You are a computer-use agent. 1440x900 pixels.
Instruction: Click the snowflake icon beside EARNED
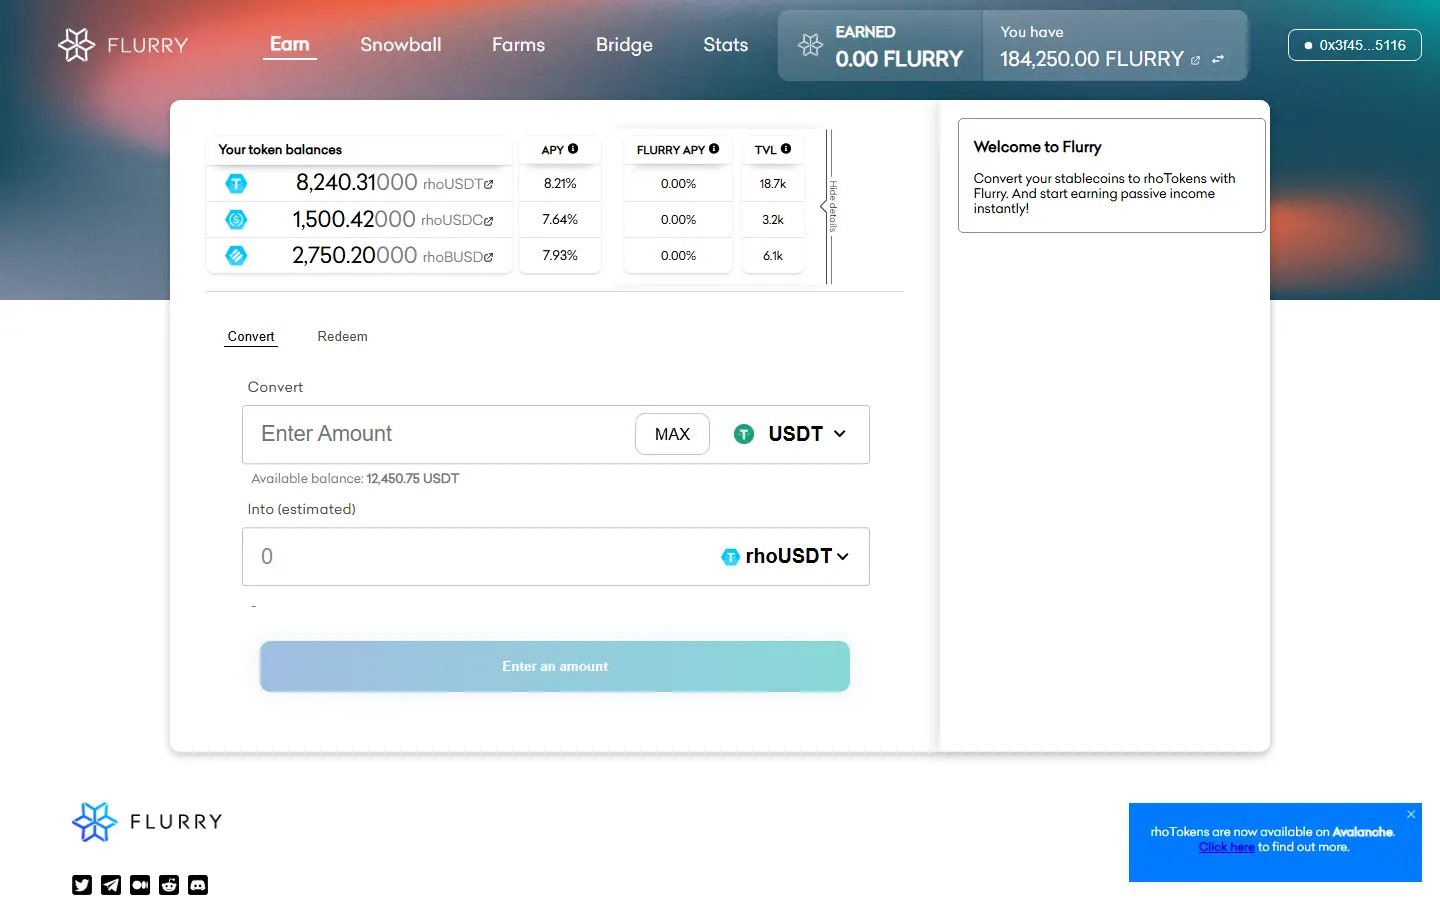point(810,45)
